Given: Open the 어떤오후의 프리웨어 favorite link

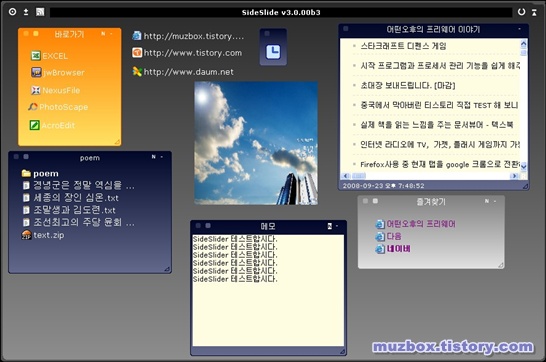Looking at the screenshot, I should (x=415, y=224).
